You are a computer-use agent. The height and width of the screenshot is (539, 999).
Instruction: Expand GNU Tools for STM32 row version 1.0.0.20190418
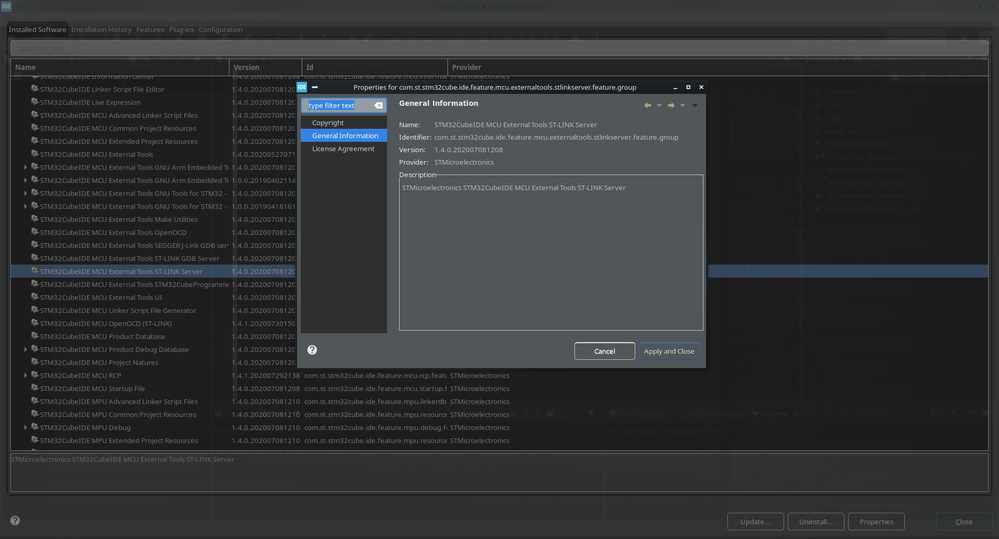click(x=25, y=206)
